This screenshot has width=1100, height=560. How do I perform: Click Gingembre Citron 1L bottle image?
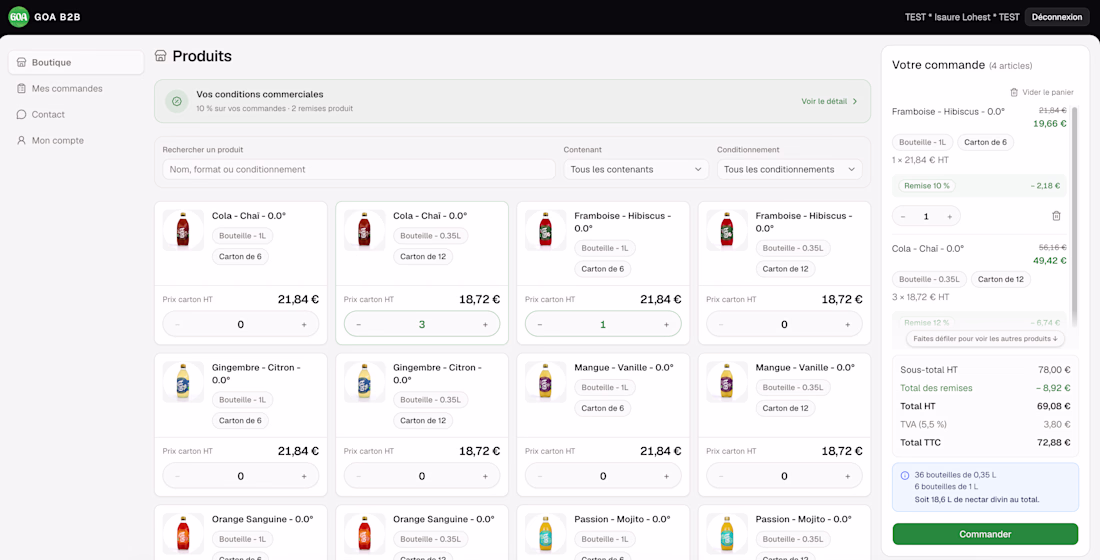pos(183,382)
